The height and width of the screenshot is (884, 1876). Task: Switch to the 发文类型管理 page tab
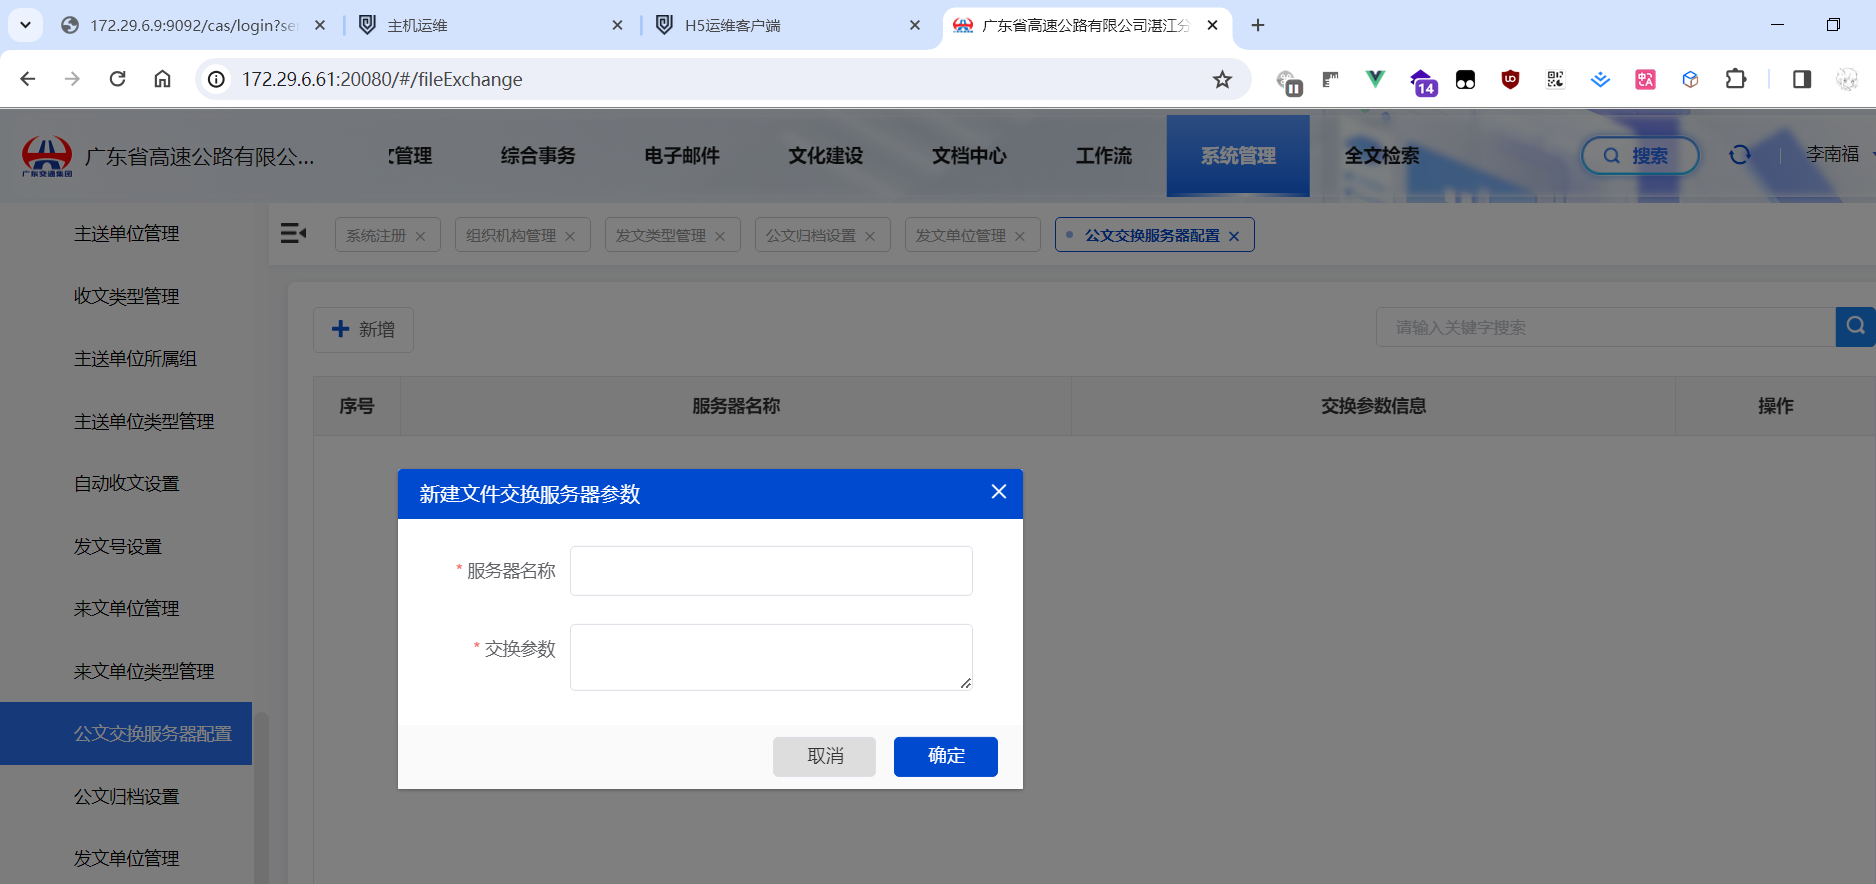pyautogui.click(x=661, y=236)
